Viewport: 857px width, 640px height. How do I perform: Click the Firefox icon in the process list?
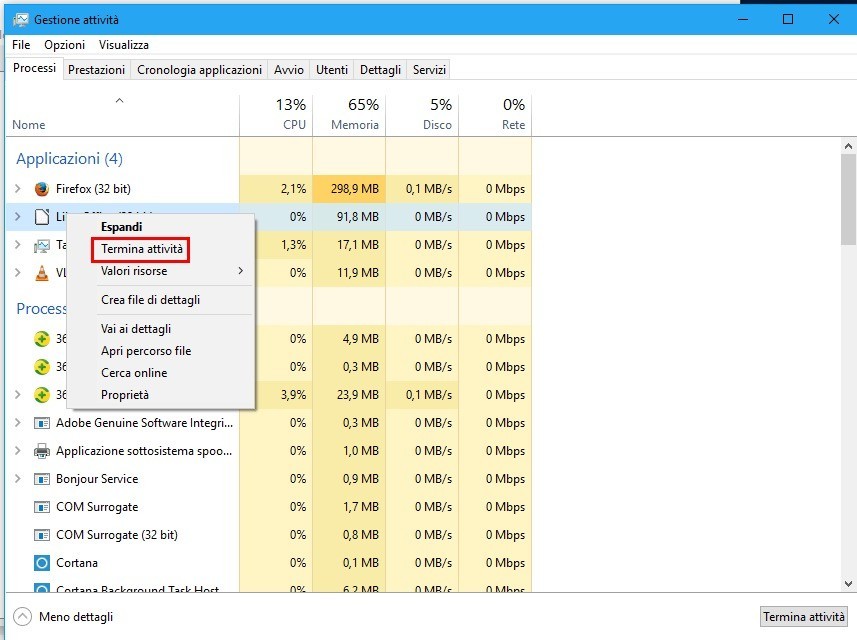[x=42, y=189]
